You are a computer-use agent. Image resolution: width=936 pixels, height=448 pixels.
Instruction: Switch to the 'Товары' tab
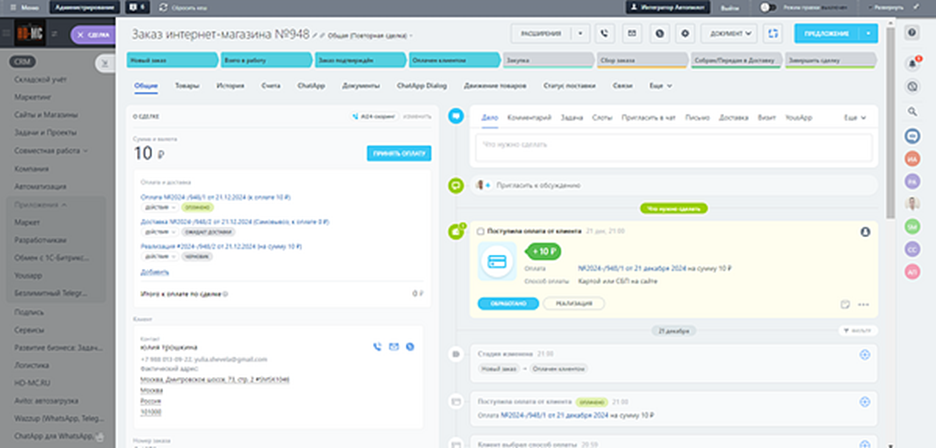click(187, 86)
